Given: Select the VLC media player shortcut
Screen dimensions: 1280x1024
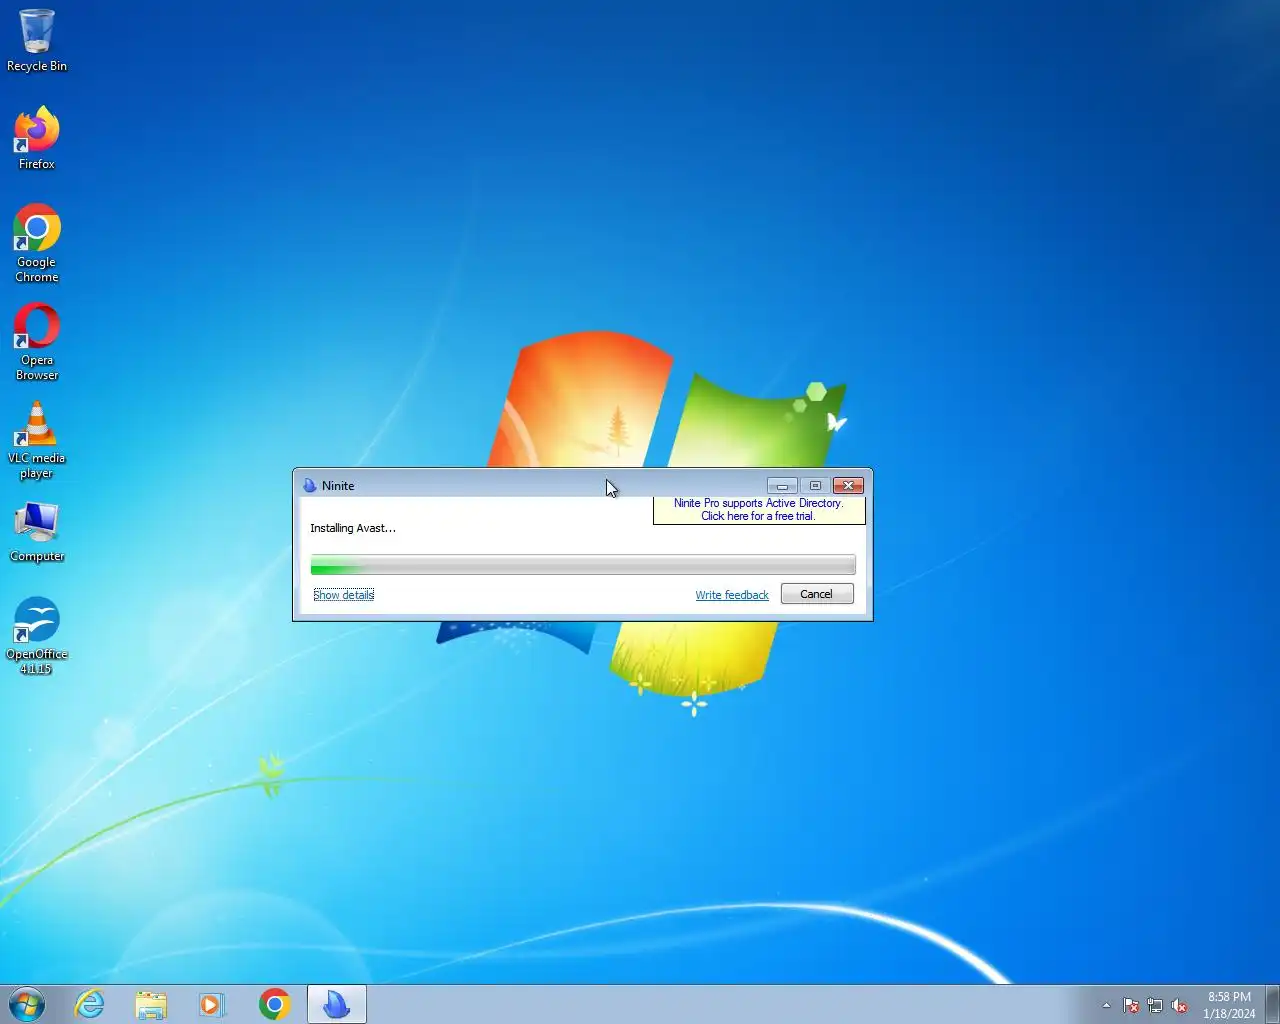Looking at the screenshot, I should tap(37, 439).
